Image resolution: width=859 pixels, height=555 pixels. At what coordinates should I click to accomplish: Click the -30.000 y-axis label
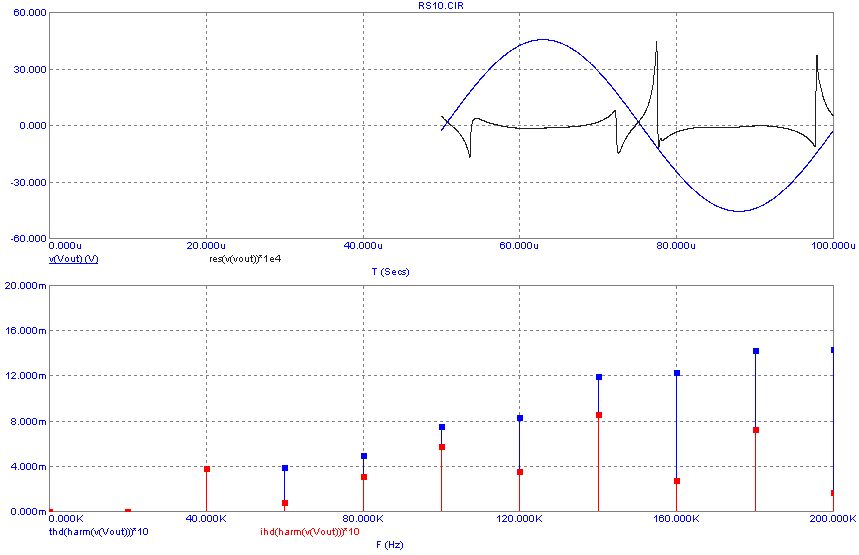point(28,182)
